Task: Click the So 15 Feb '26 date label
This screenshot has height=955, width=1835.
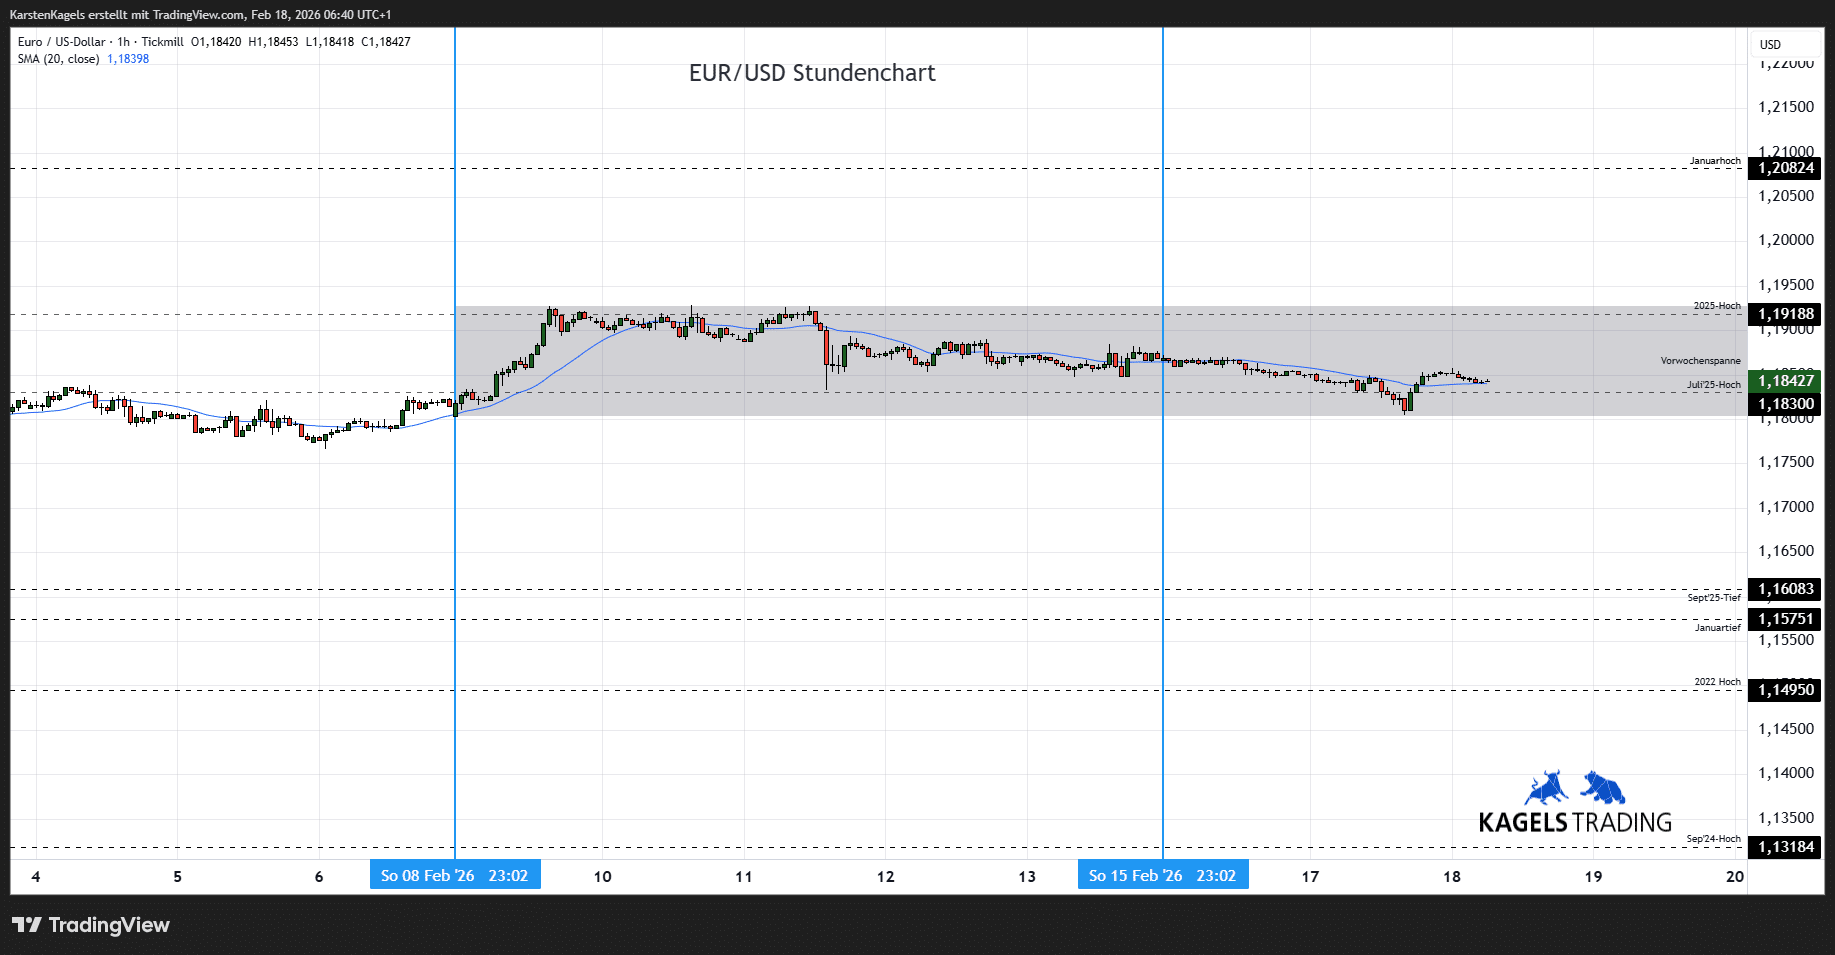Action: [1162, 876]
